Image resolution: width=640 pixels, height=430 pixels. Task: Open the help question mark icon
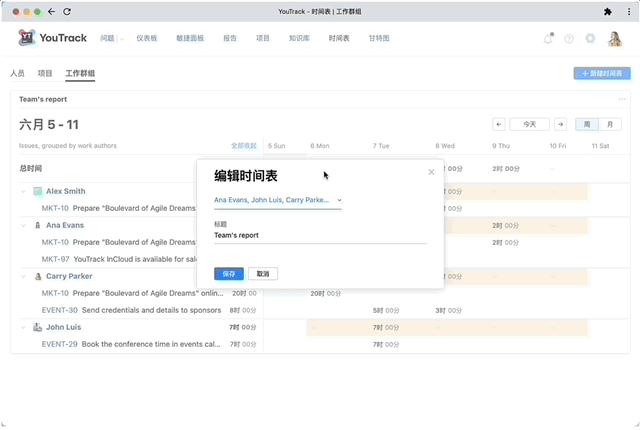(569, 38)
